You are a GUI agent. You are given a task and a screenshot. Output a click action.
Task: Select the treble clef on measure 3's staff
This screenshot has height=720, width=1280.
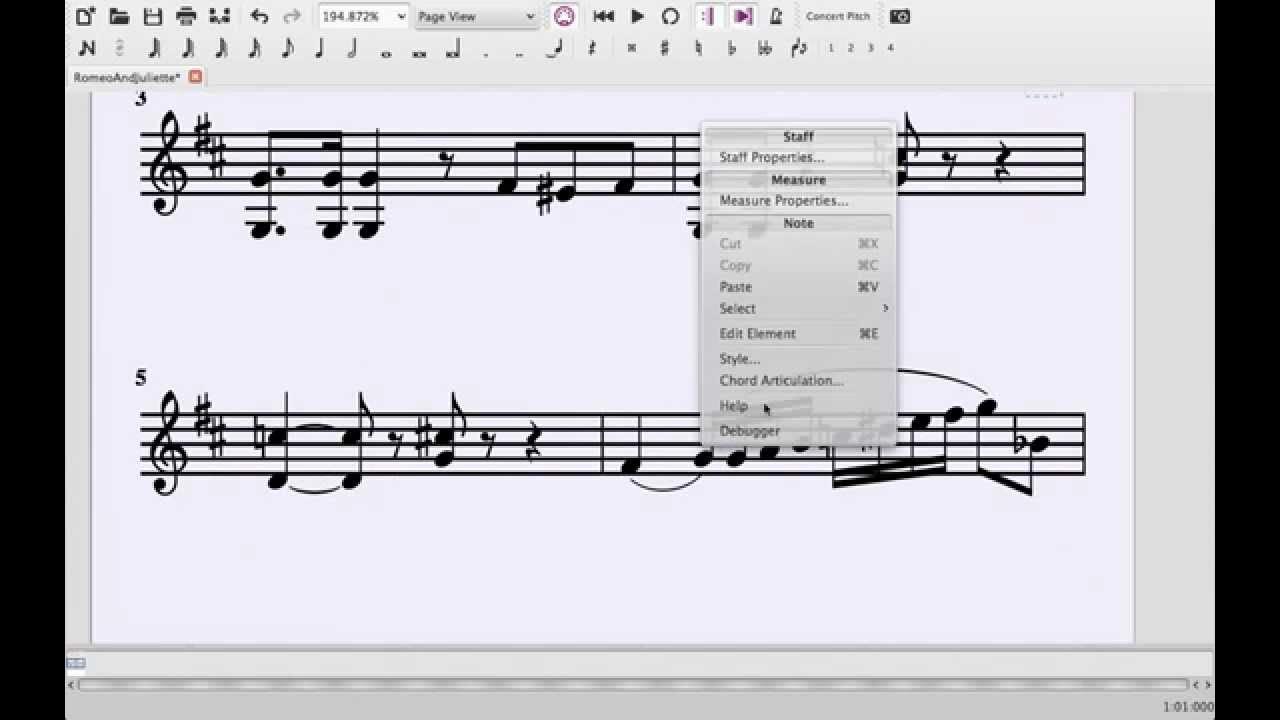click(x=170, y=162)
